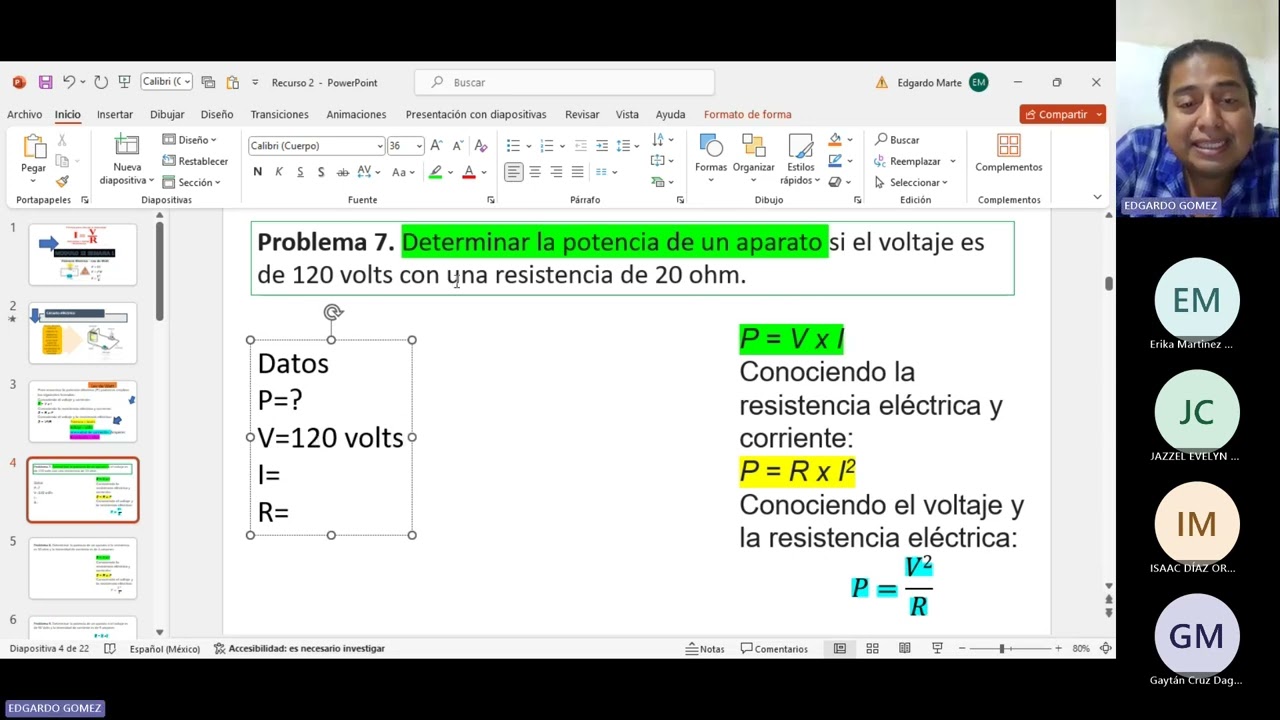
Task: Apply the green text highlight color
Action: 436,172
